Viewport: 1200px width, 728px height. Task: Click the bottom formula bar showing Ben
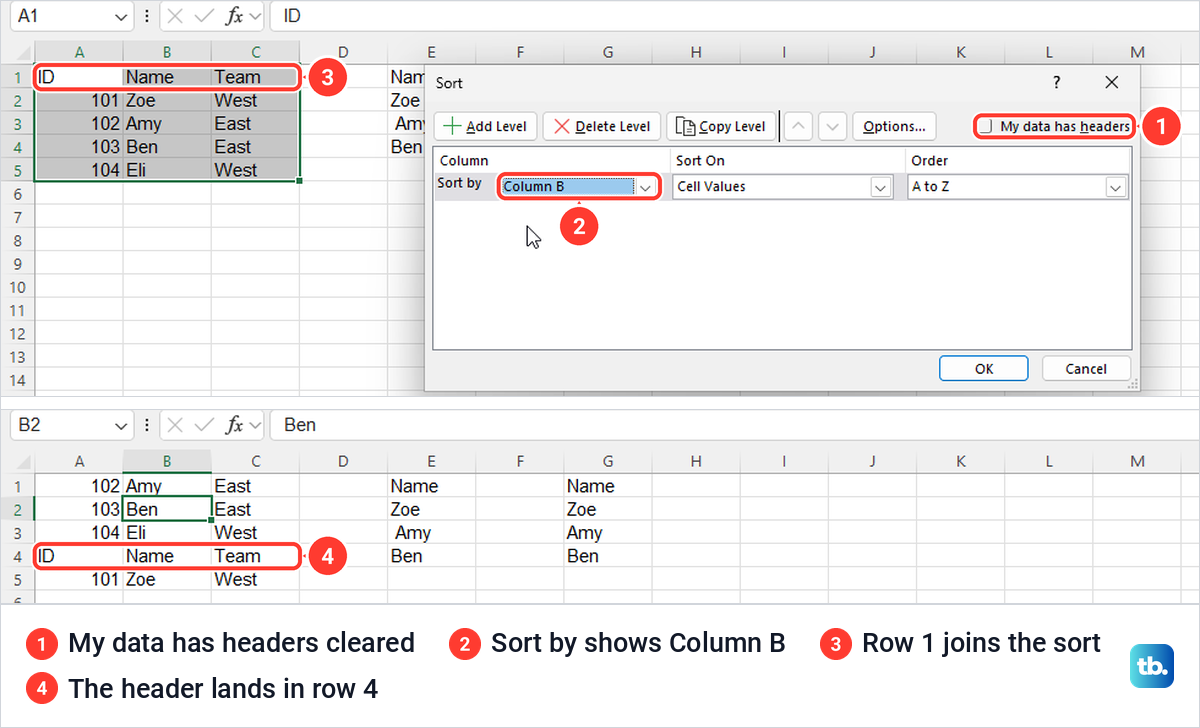(x=734, y=425)
